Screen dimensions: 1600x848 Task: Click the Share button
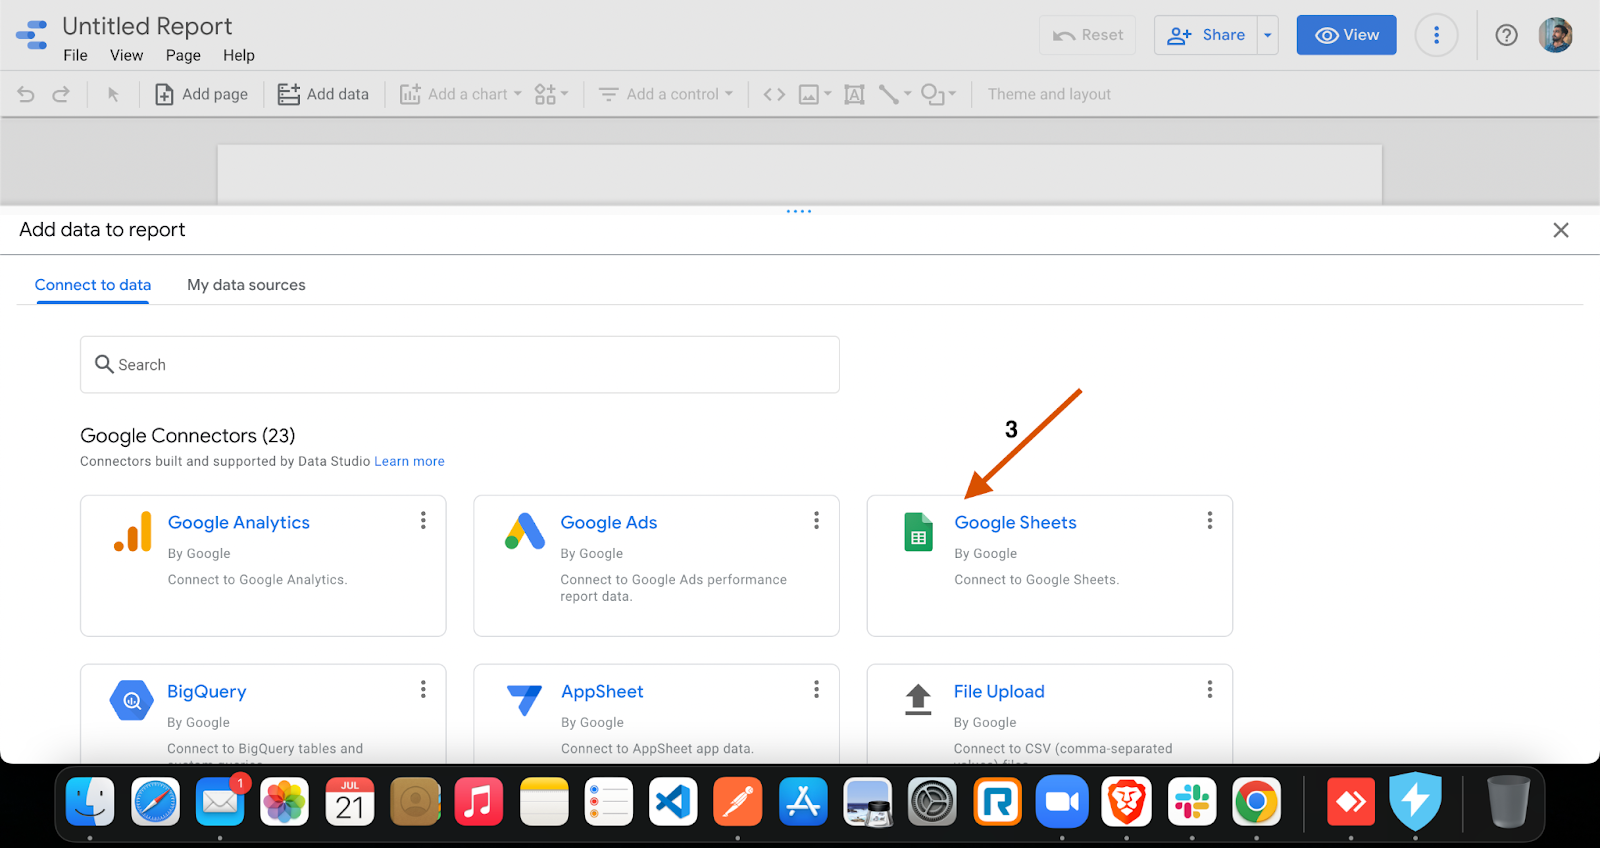pyautogui.click(x=1205, y=35)
